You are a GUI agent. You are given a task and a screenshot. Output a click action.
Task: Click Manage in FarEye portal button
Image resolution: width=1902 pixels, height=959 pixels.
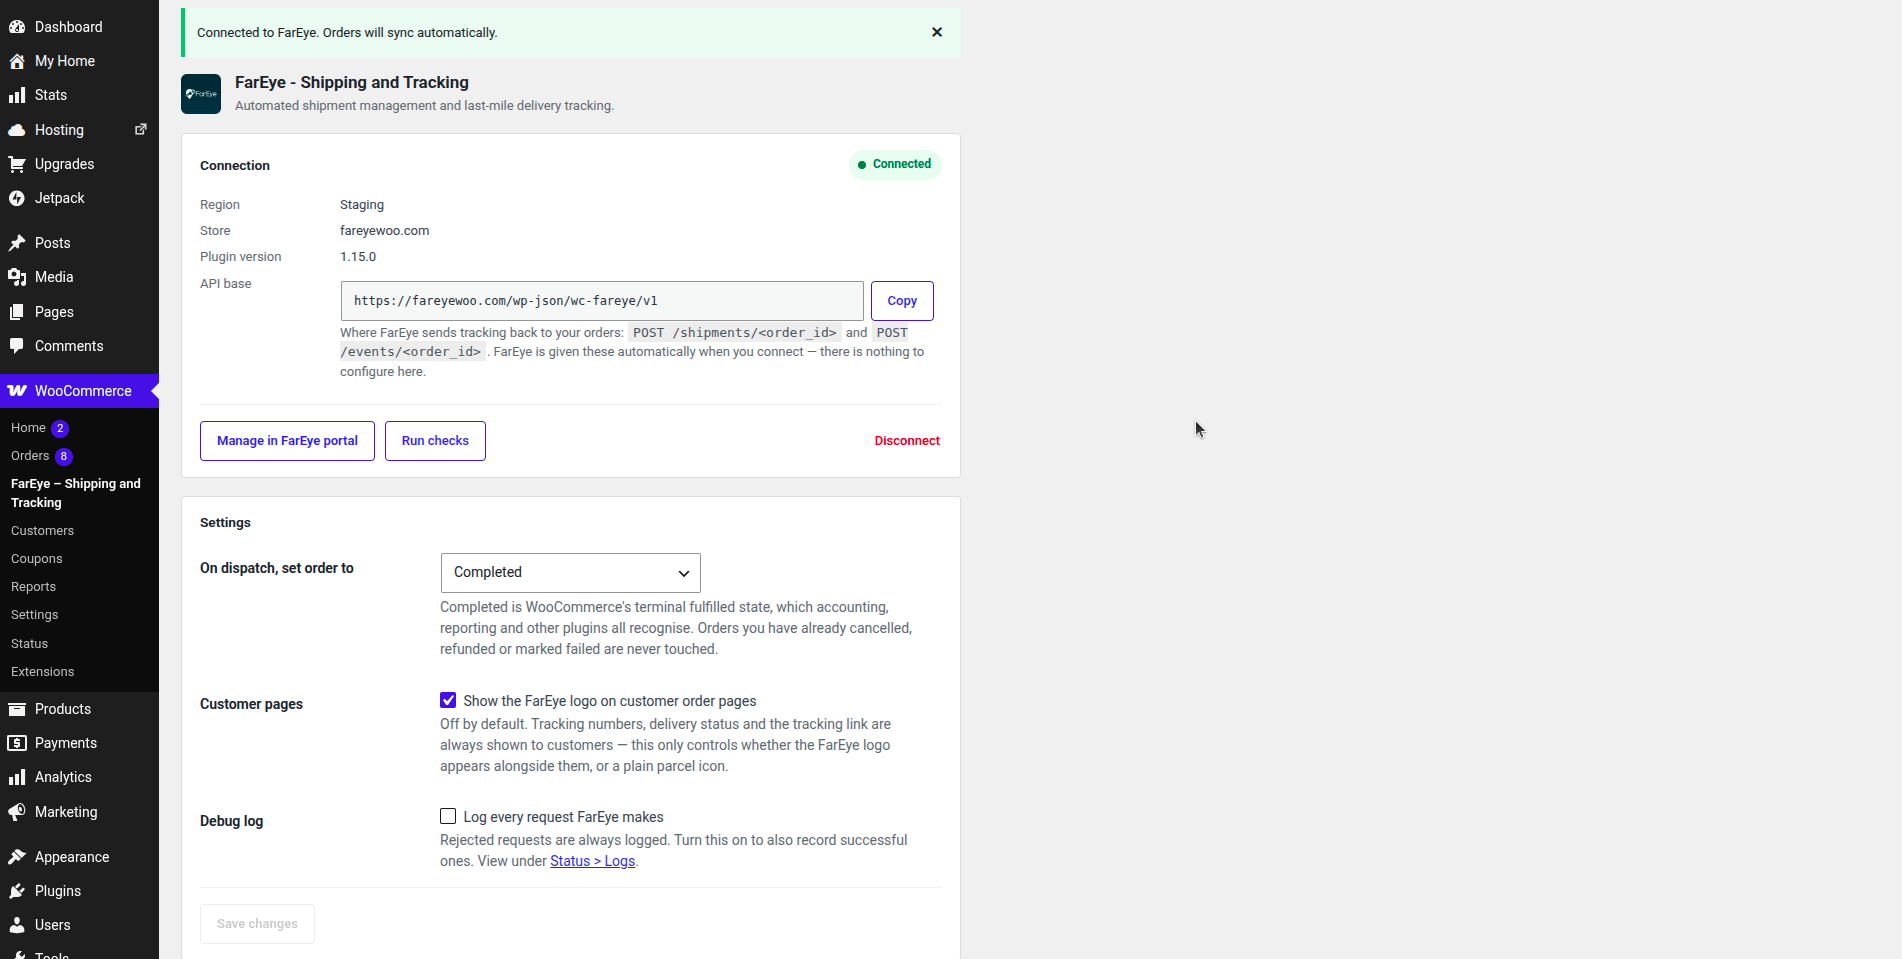coord(287,441)
